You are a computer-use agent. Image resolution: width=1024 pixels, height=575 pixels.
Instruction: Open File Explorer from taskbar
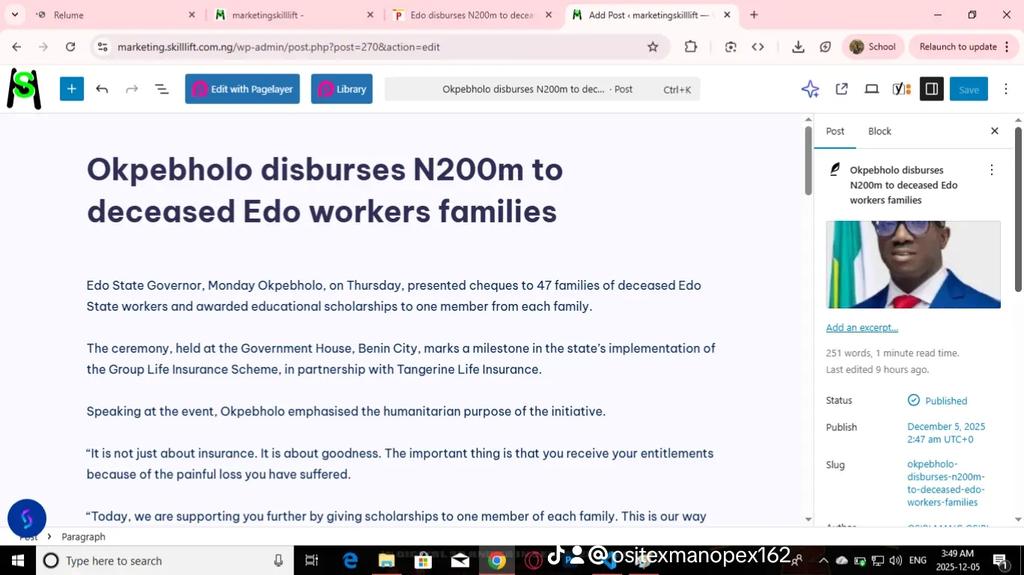(x=387, y=561)
